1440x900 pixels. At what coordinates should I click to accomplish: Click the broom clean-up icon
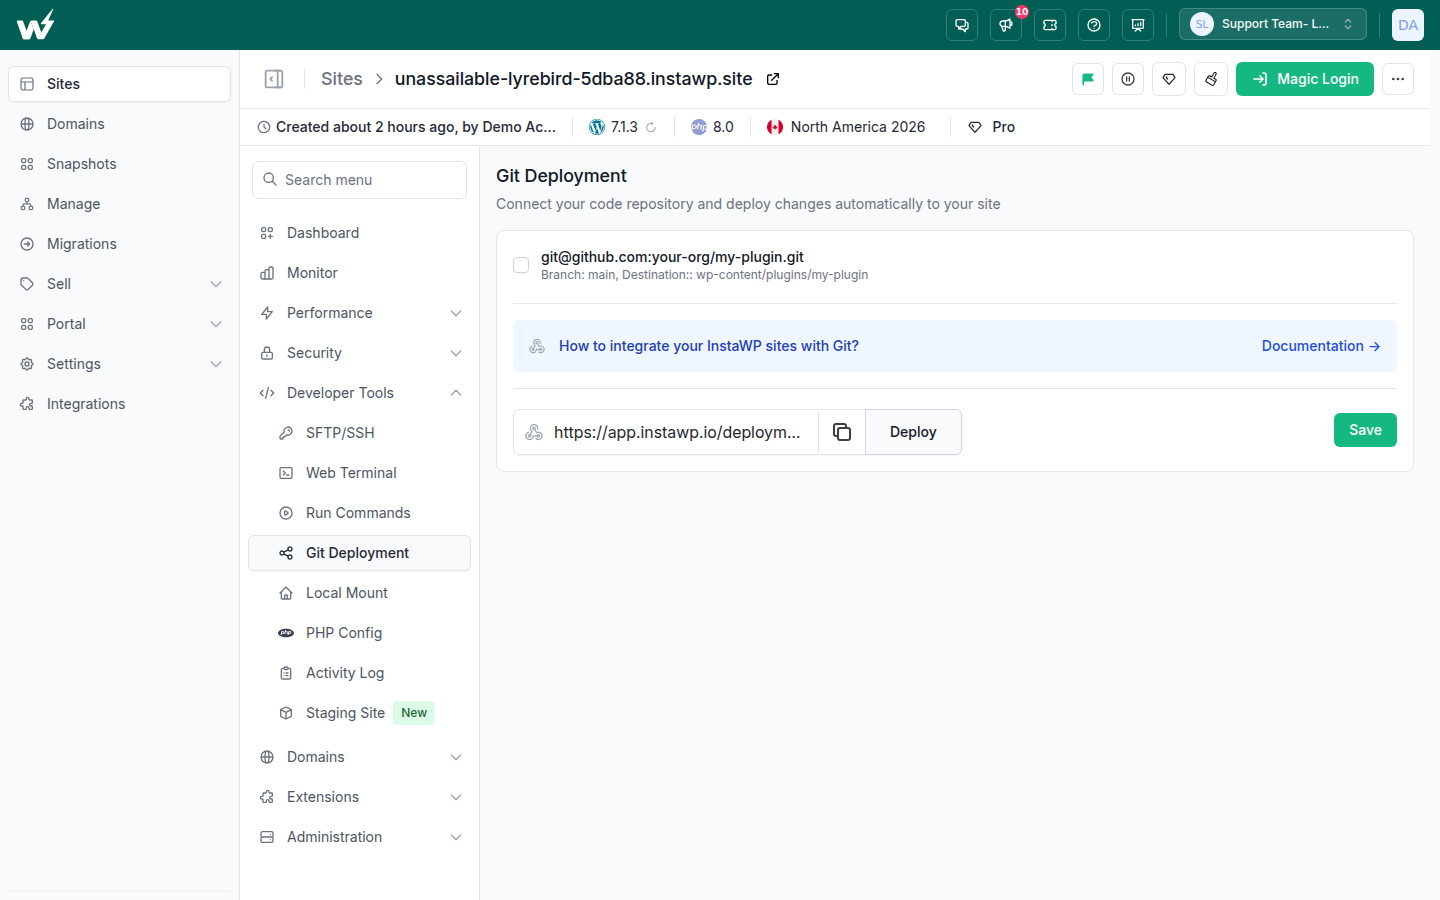pyautogui.click(x=1211, y=79)
